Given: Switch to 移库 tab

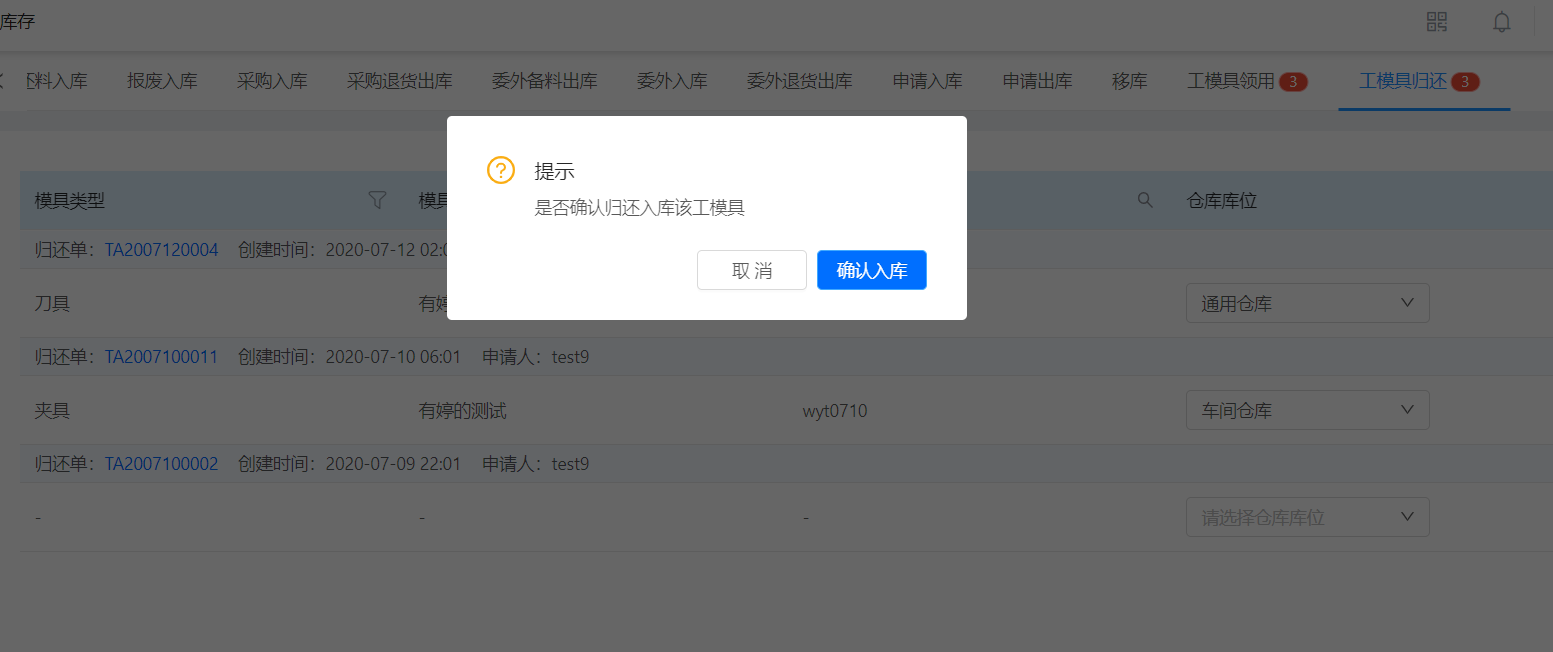Looking at the screenshot, I should (x=1130, y=82).
